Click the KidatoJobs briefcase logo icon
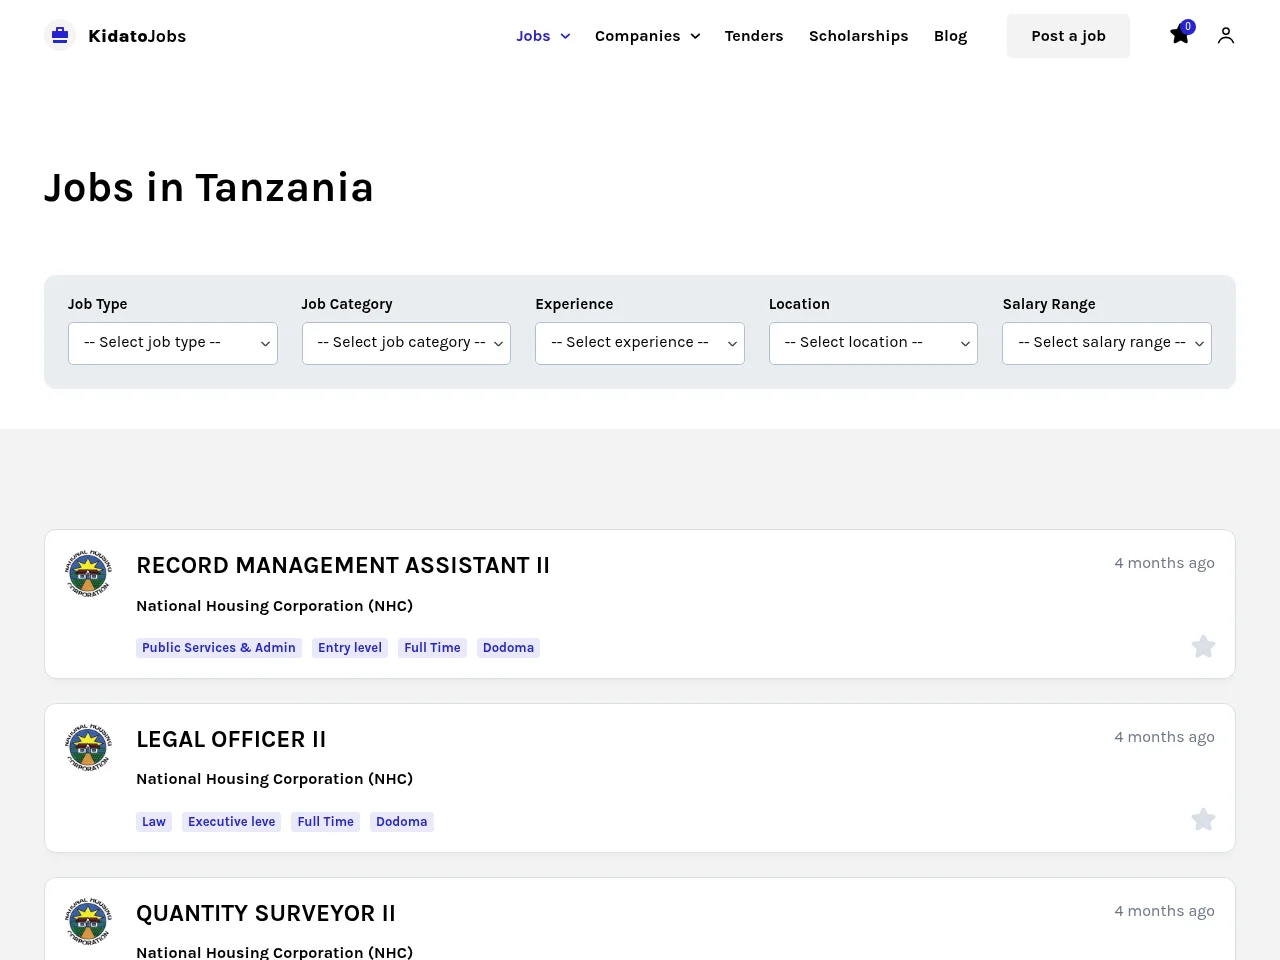Image resolution: width=1280 pixels, height=960 pixels. tap(60, 36)
